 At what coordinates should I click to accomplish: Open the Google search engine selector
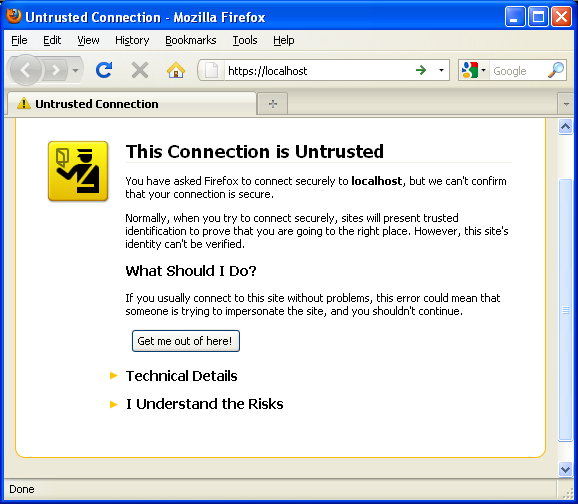474,70
